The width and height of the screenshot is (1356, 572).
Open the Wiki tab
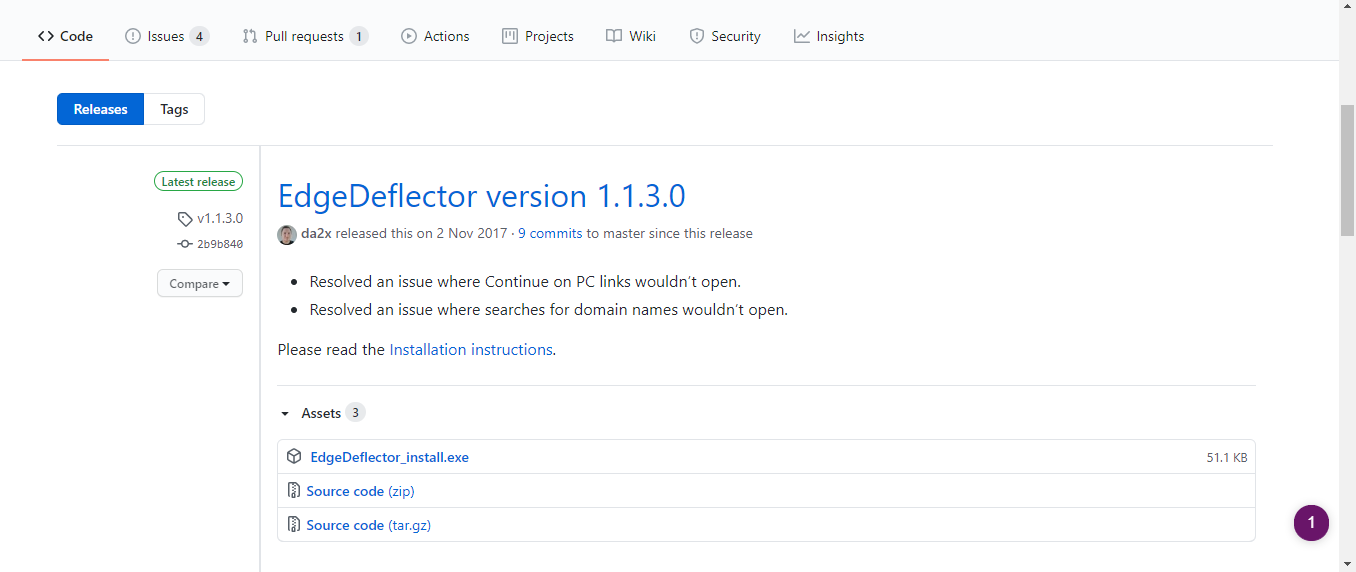pyautogui.click(x=631, y=36)
